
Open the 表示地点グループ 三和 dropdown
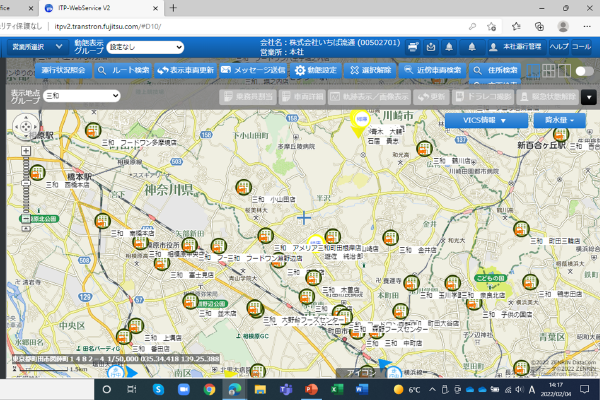(x=84, y=95)
